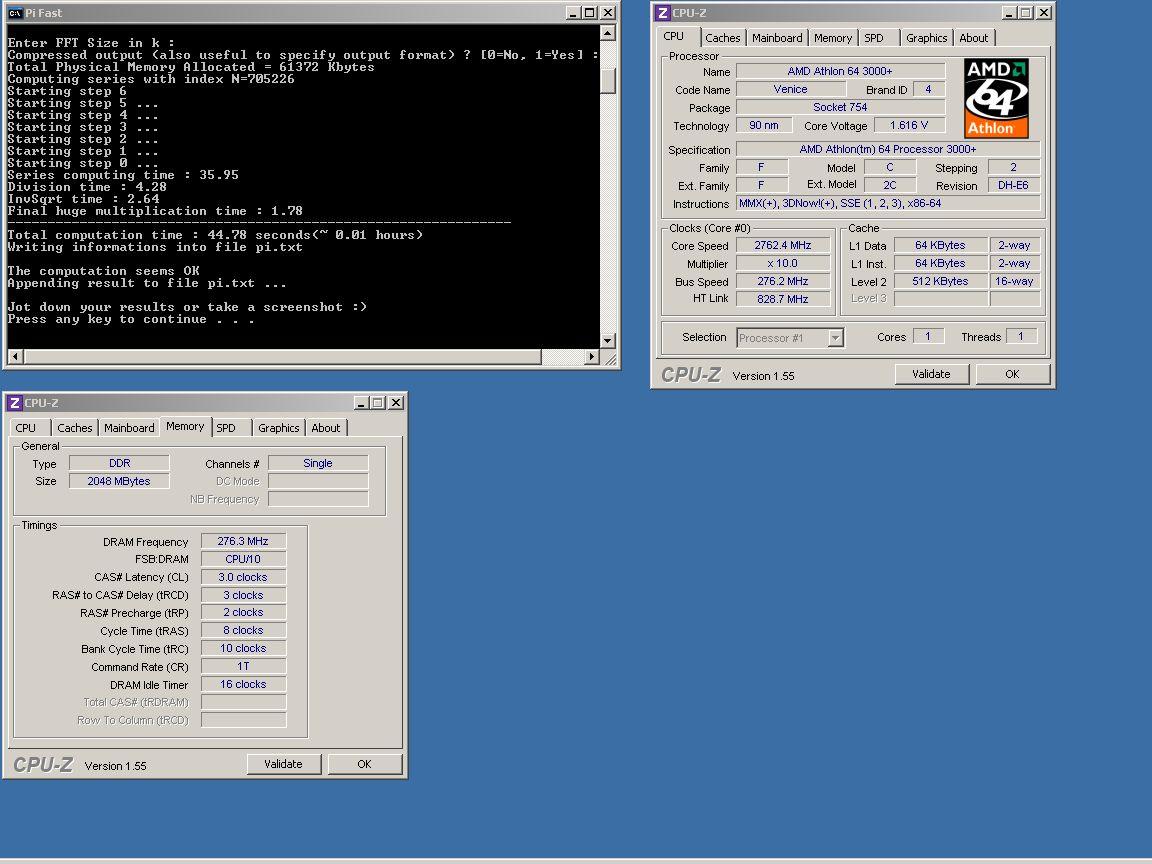Switch to Caches tab in the CPU window
The image size is (1152, 864).
tap(722, 37)
